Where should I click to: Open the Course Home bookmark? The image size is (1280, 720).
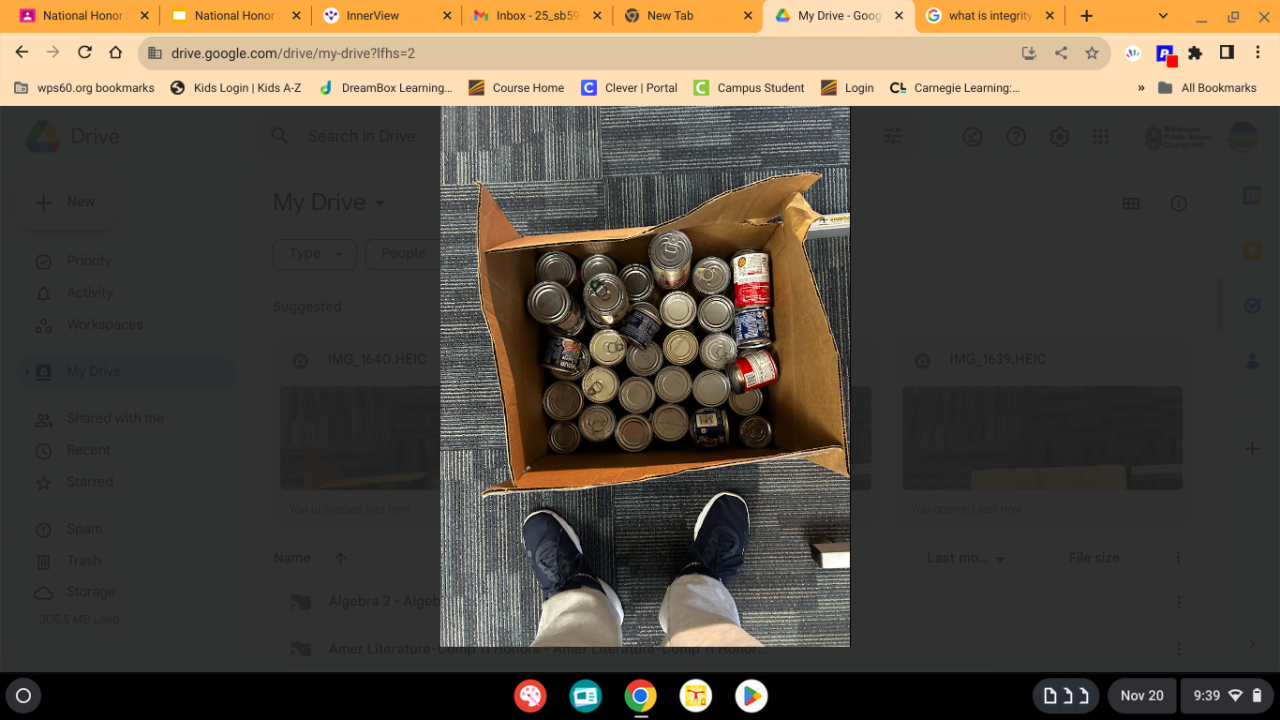click(x=516, y=88)
